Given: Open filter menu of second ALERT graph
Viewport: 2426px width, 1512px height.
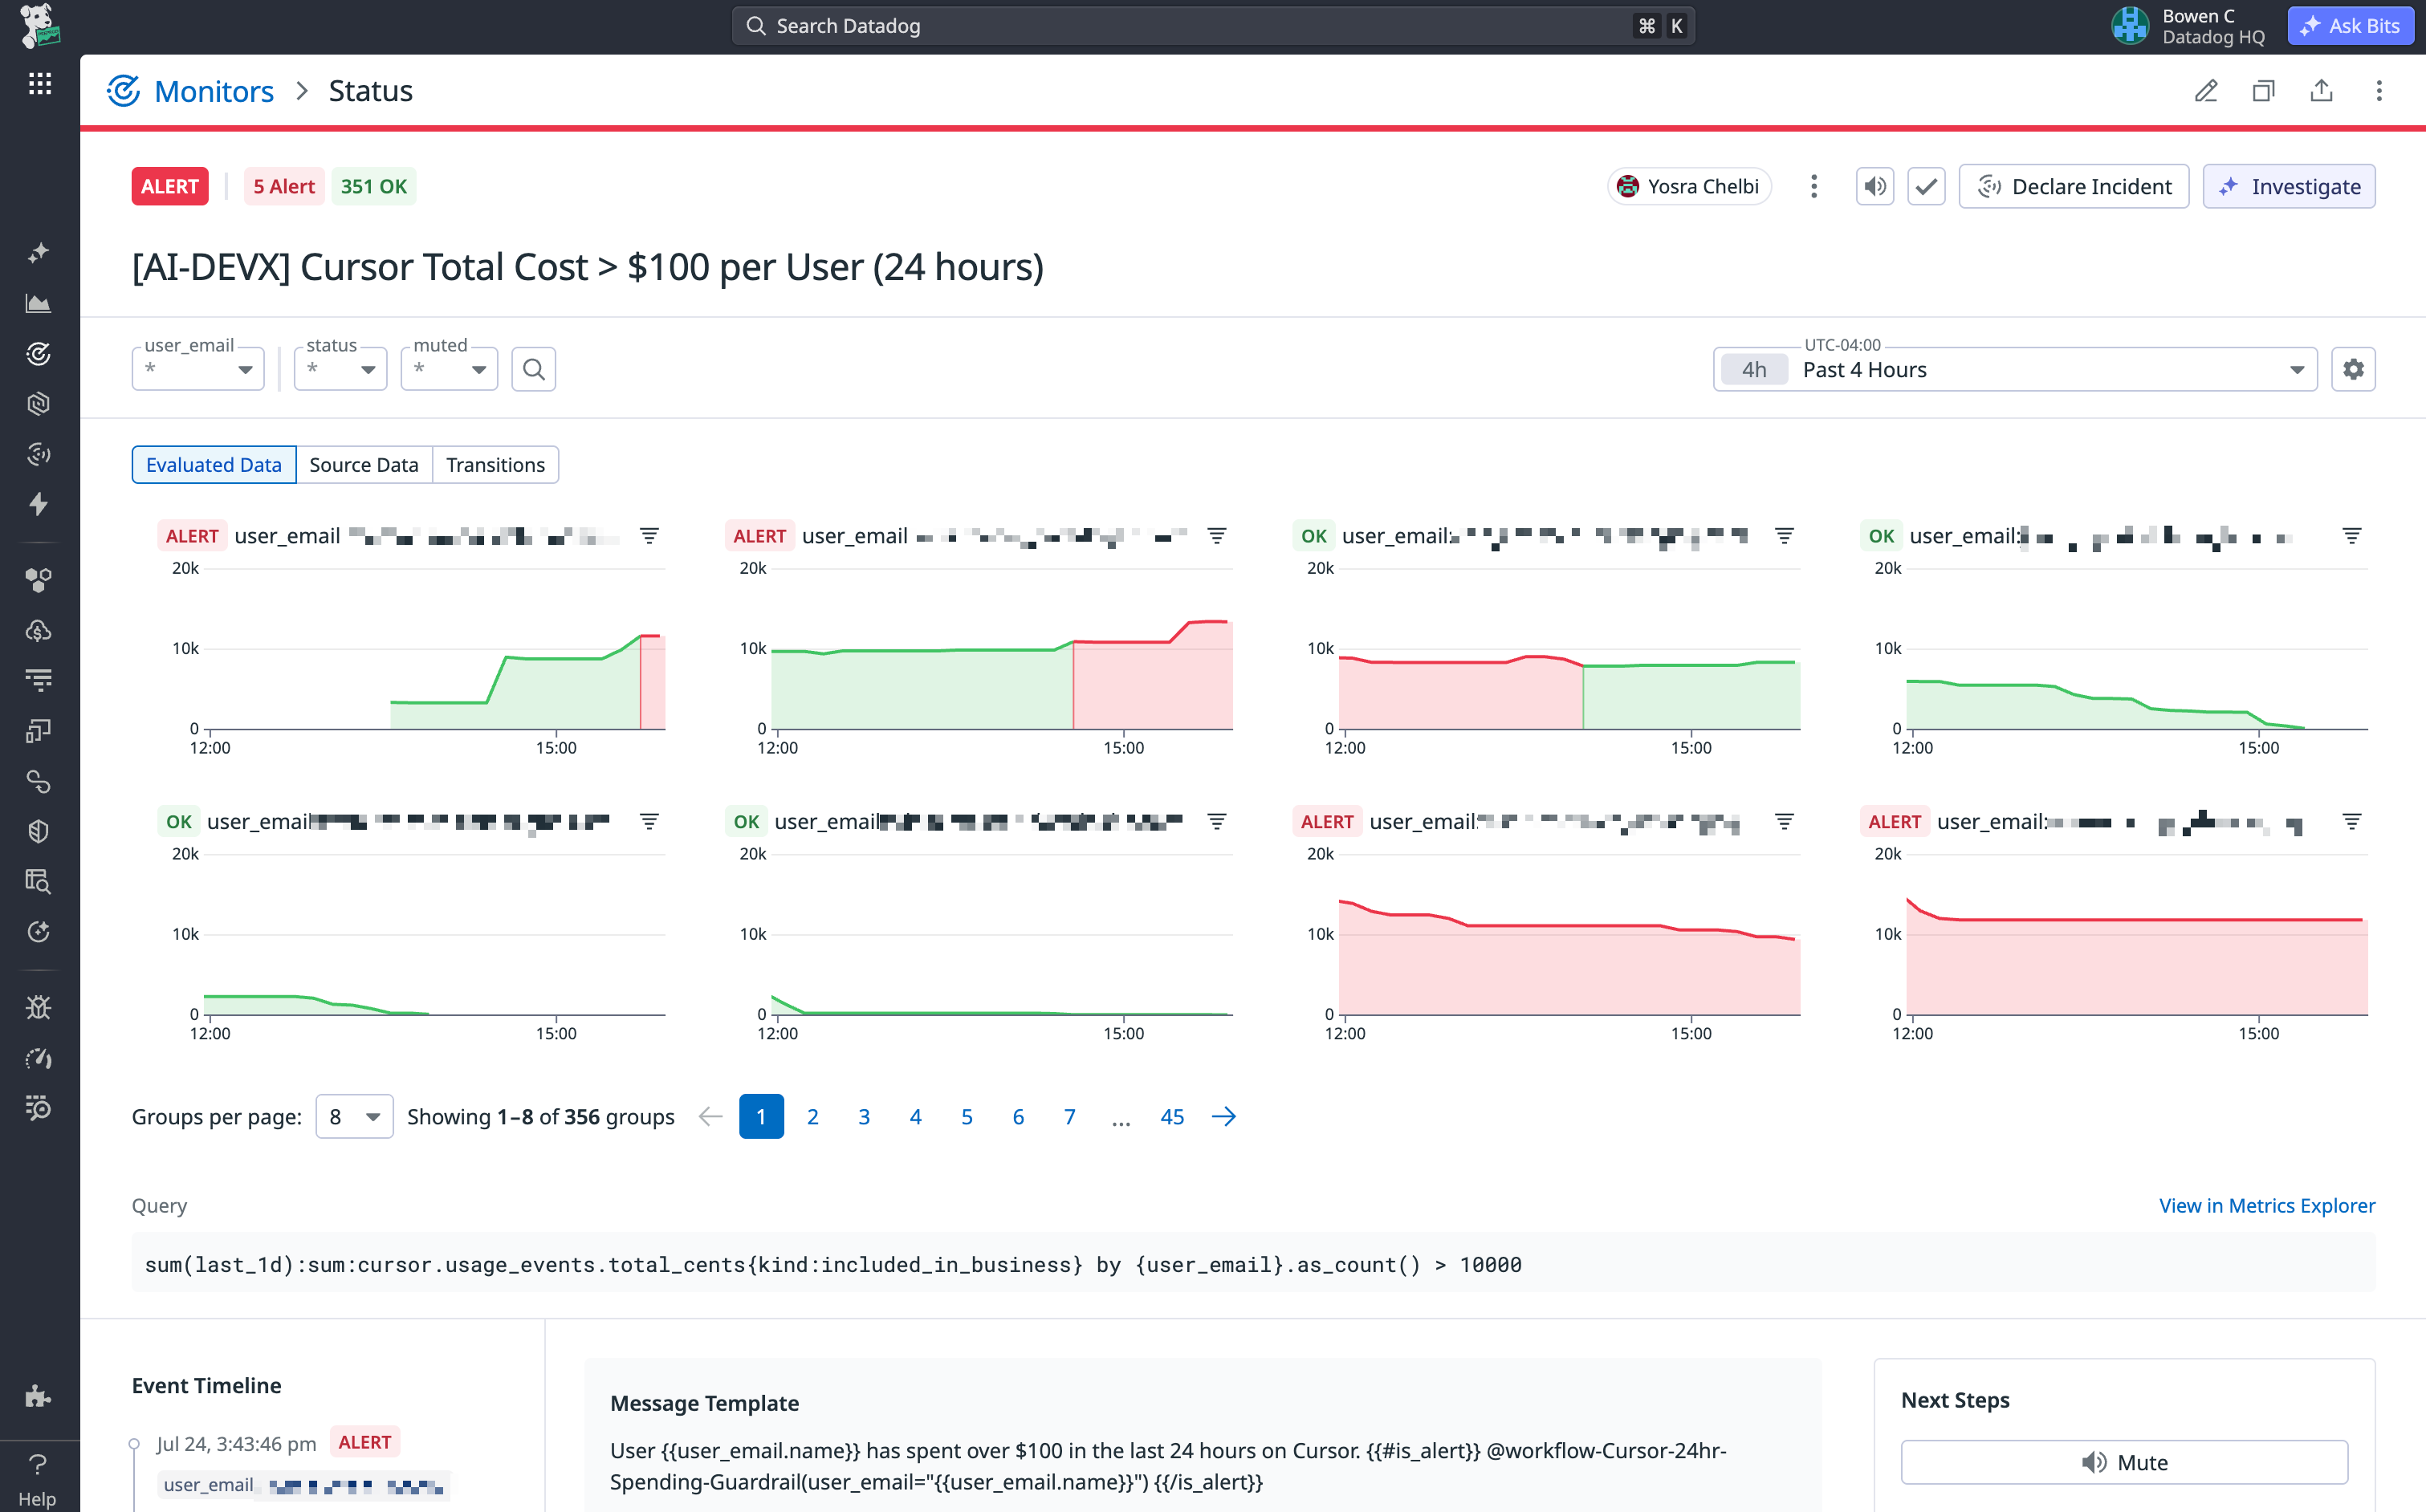Looking at the screenshot, I should click(x=1217, y=536).
